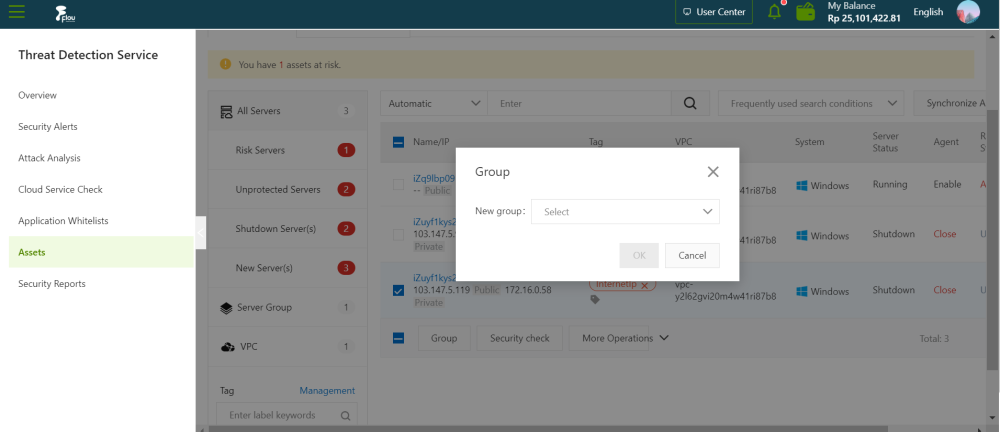Click Cancel in Group dialog

click(692, 255)
